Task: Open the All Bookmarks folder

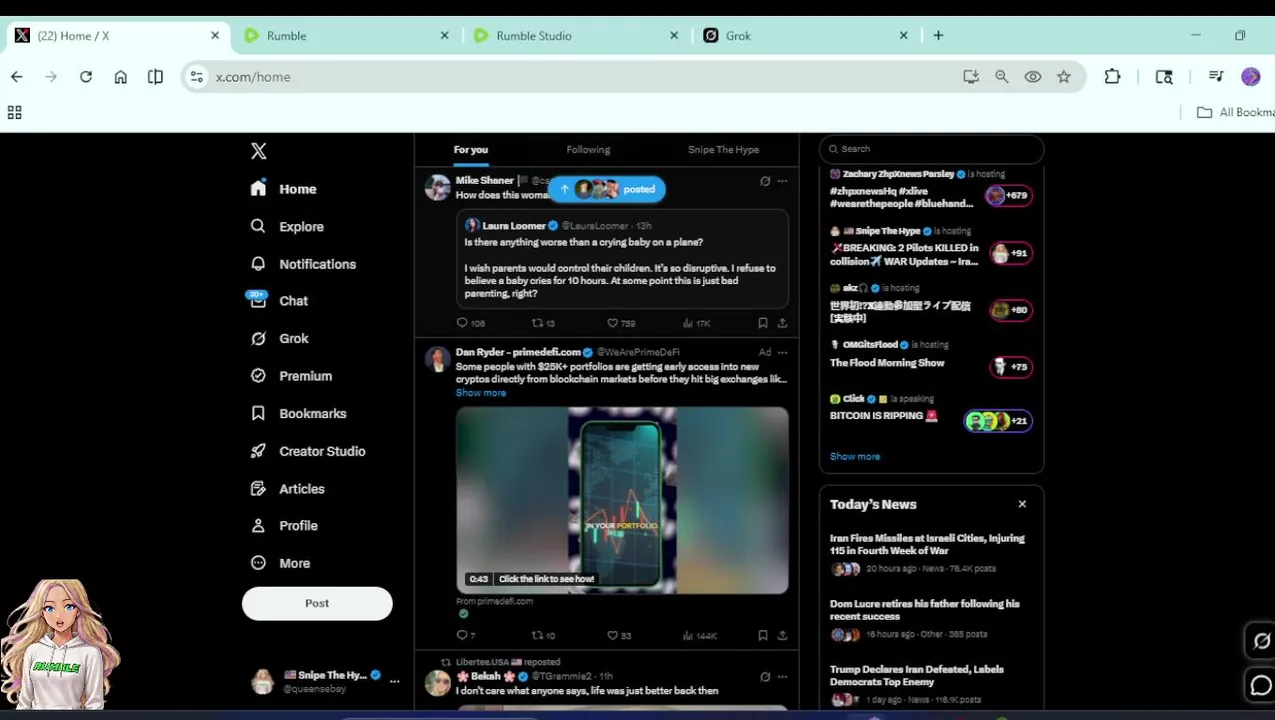Action: (1236, 113)
